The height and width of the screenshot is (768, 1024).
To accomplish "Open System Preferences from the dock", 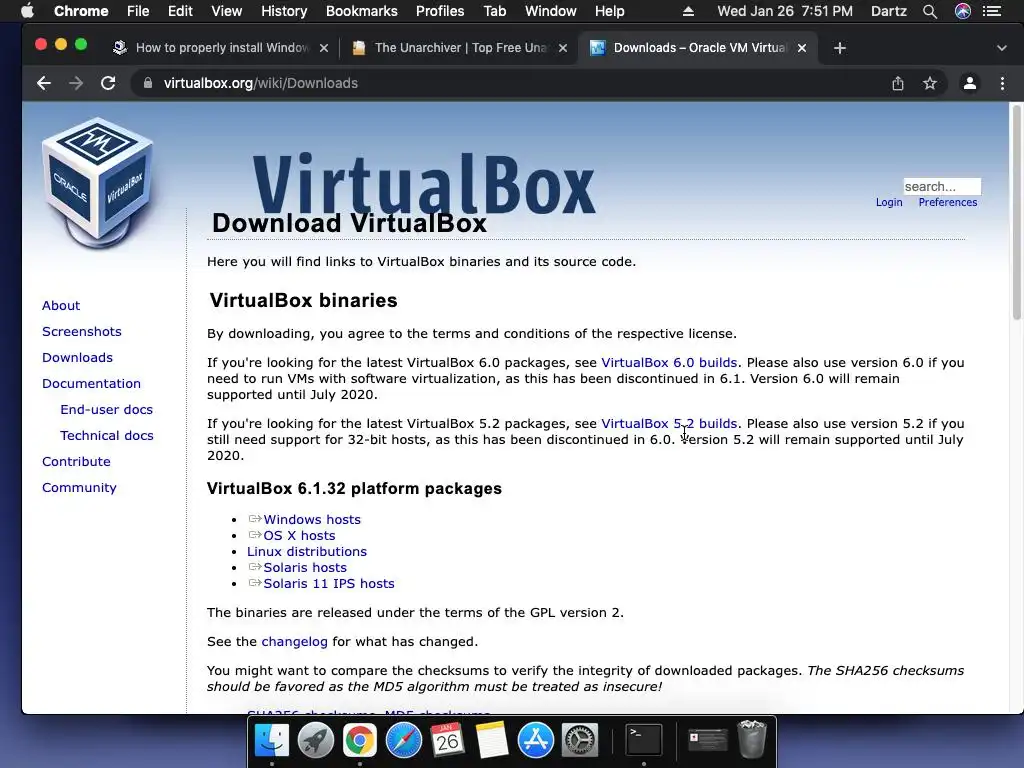I will click(580, 740).
